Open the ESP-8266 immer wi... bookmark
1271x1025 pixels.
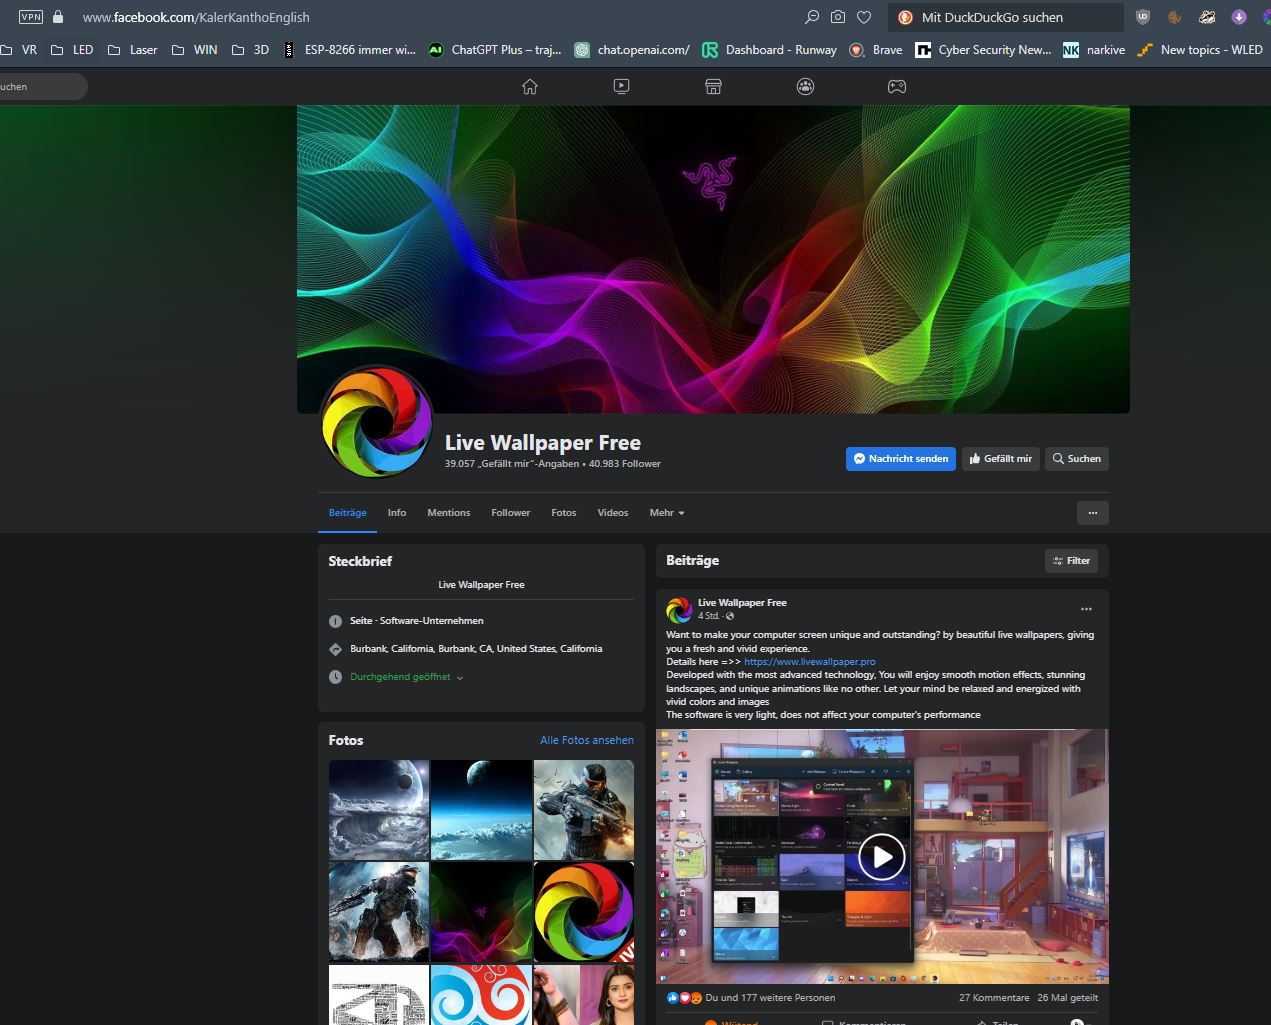[349, 49]
